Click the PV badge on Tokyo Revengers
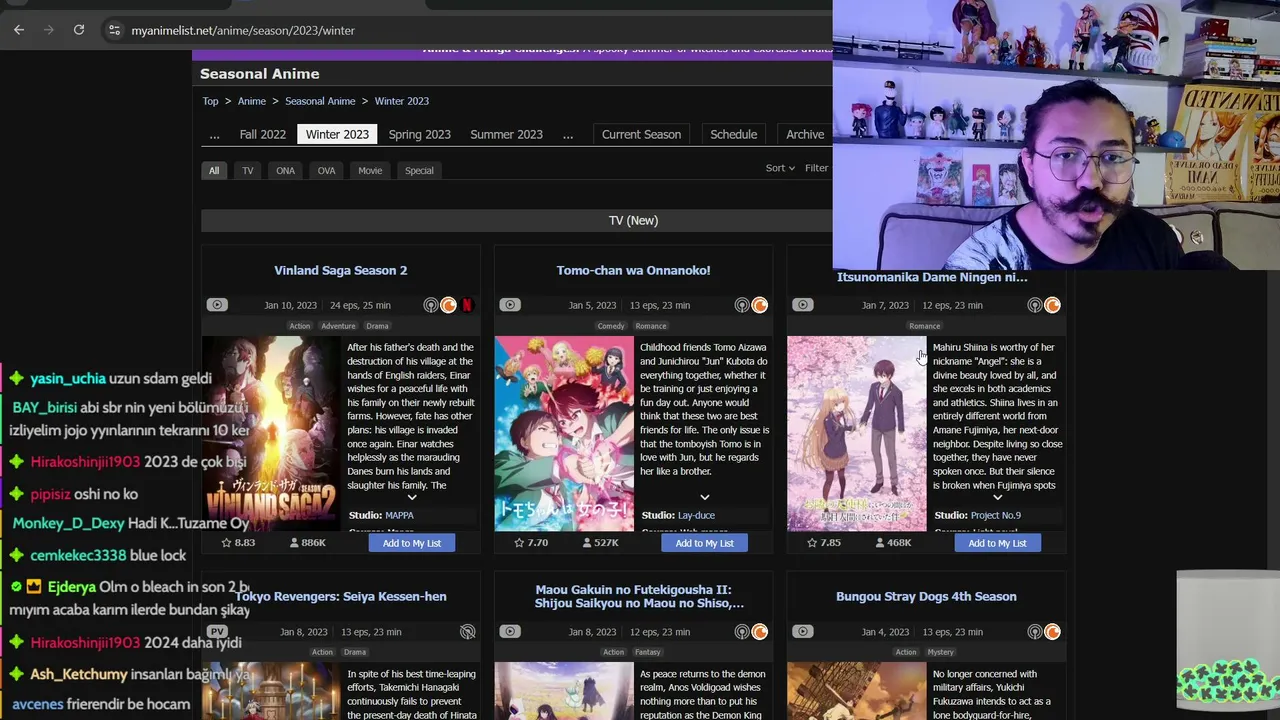This screenshot has width=1280, height=720. click(x=217, y=632)
